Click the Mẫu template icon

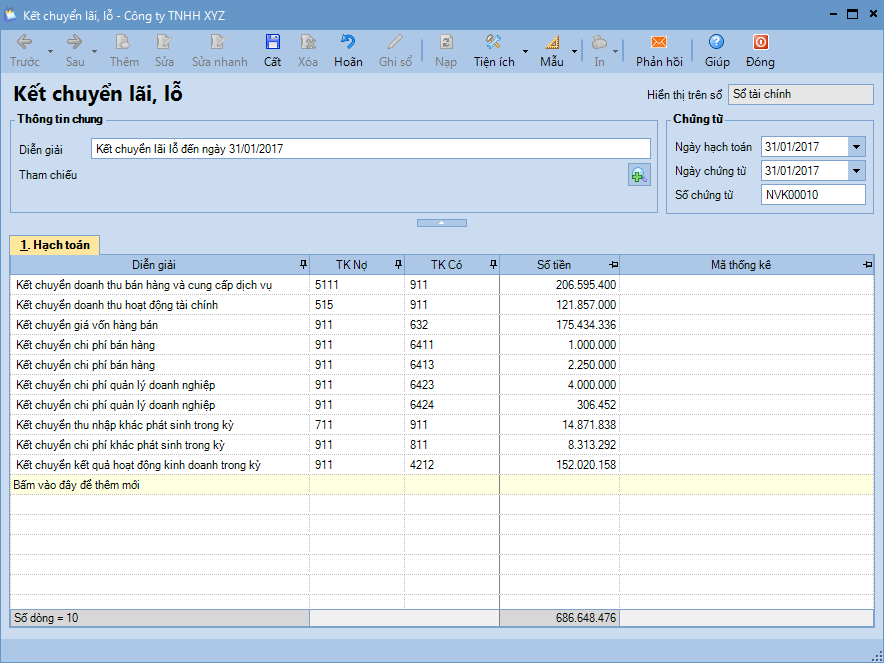(552, 42)
